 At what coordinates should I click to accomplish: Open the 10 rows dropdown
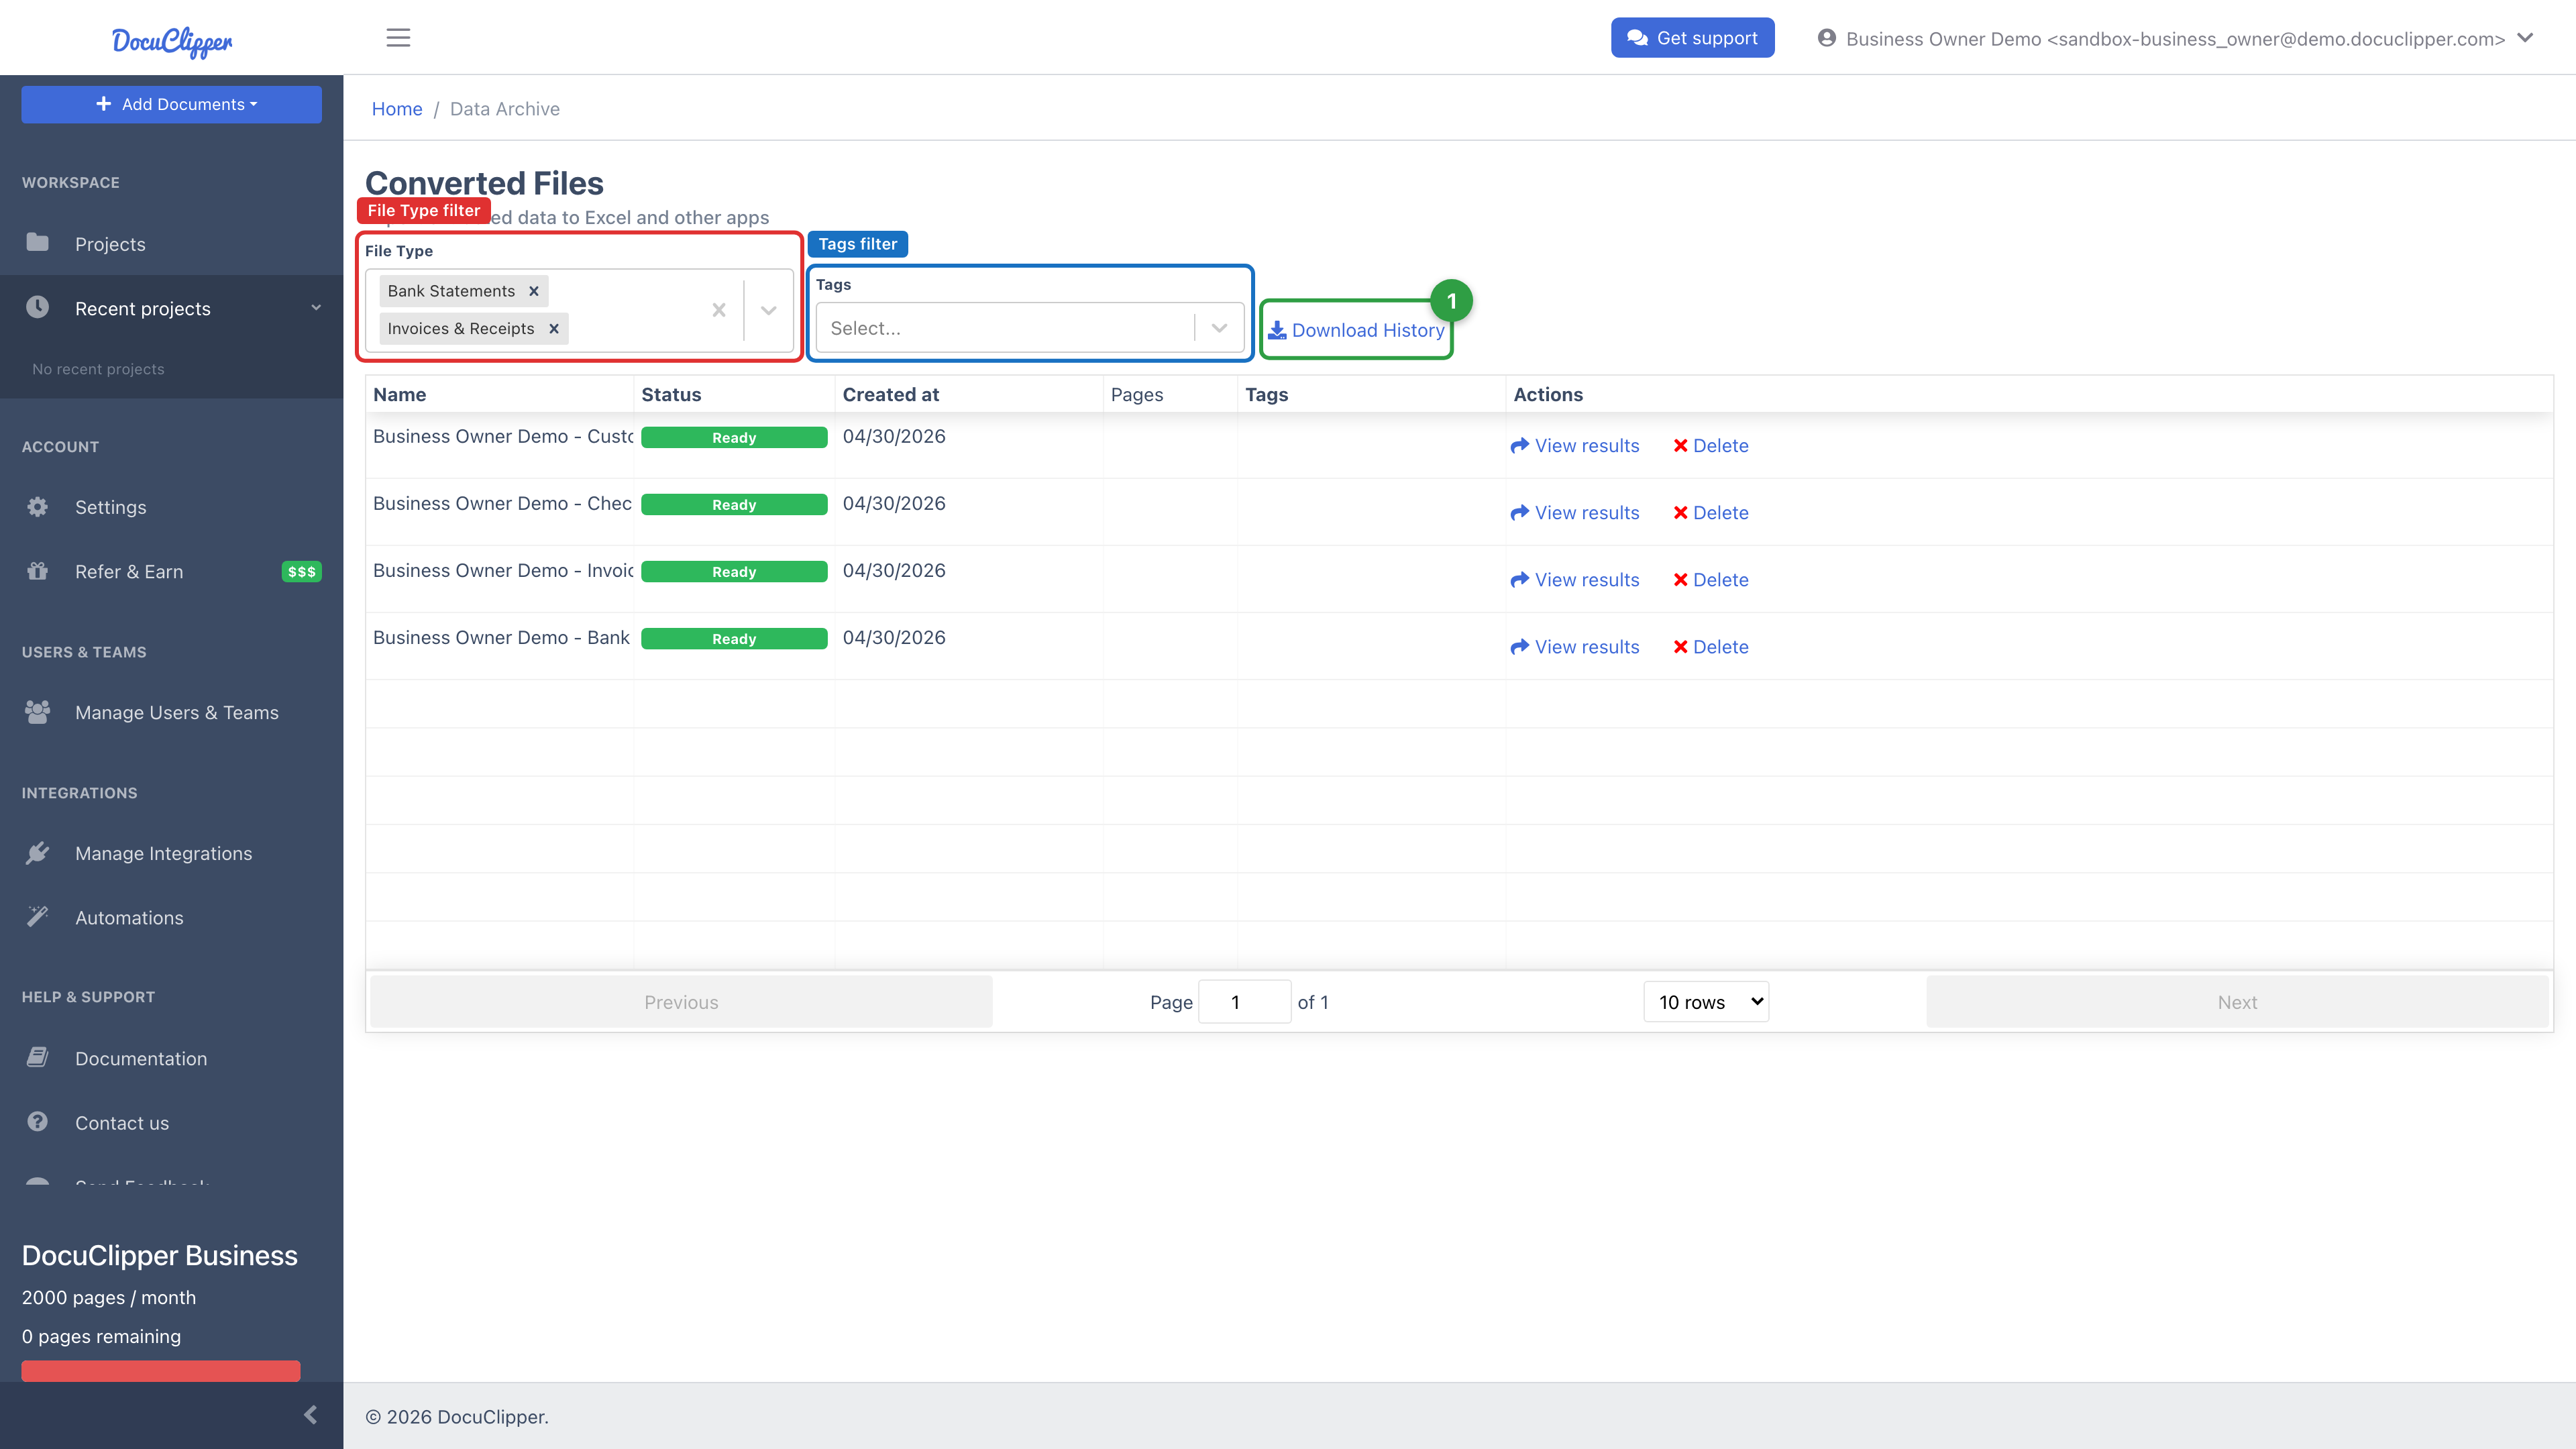[x=1706, y=1001]
